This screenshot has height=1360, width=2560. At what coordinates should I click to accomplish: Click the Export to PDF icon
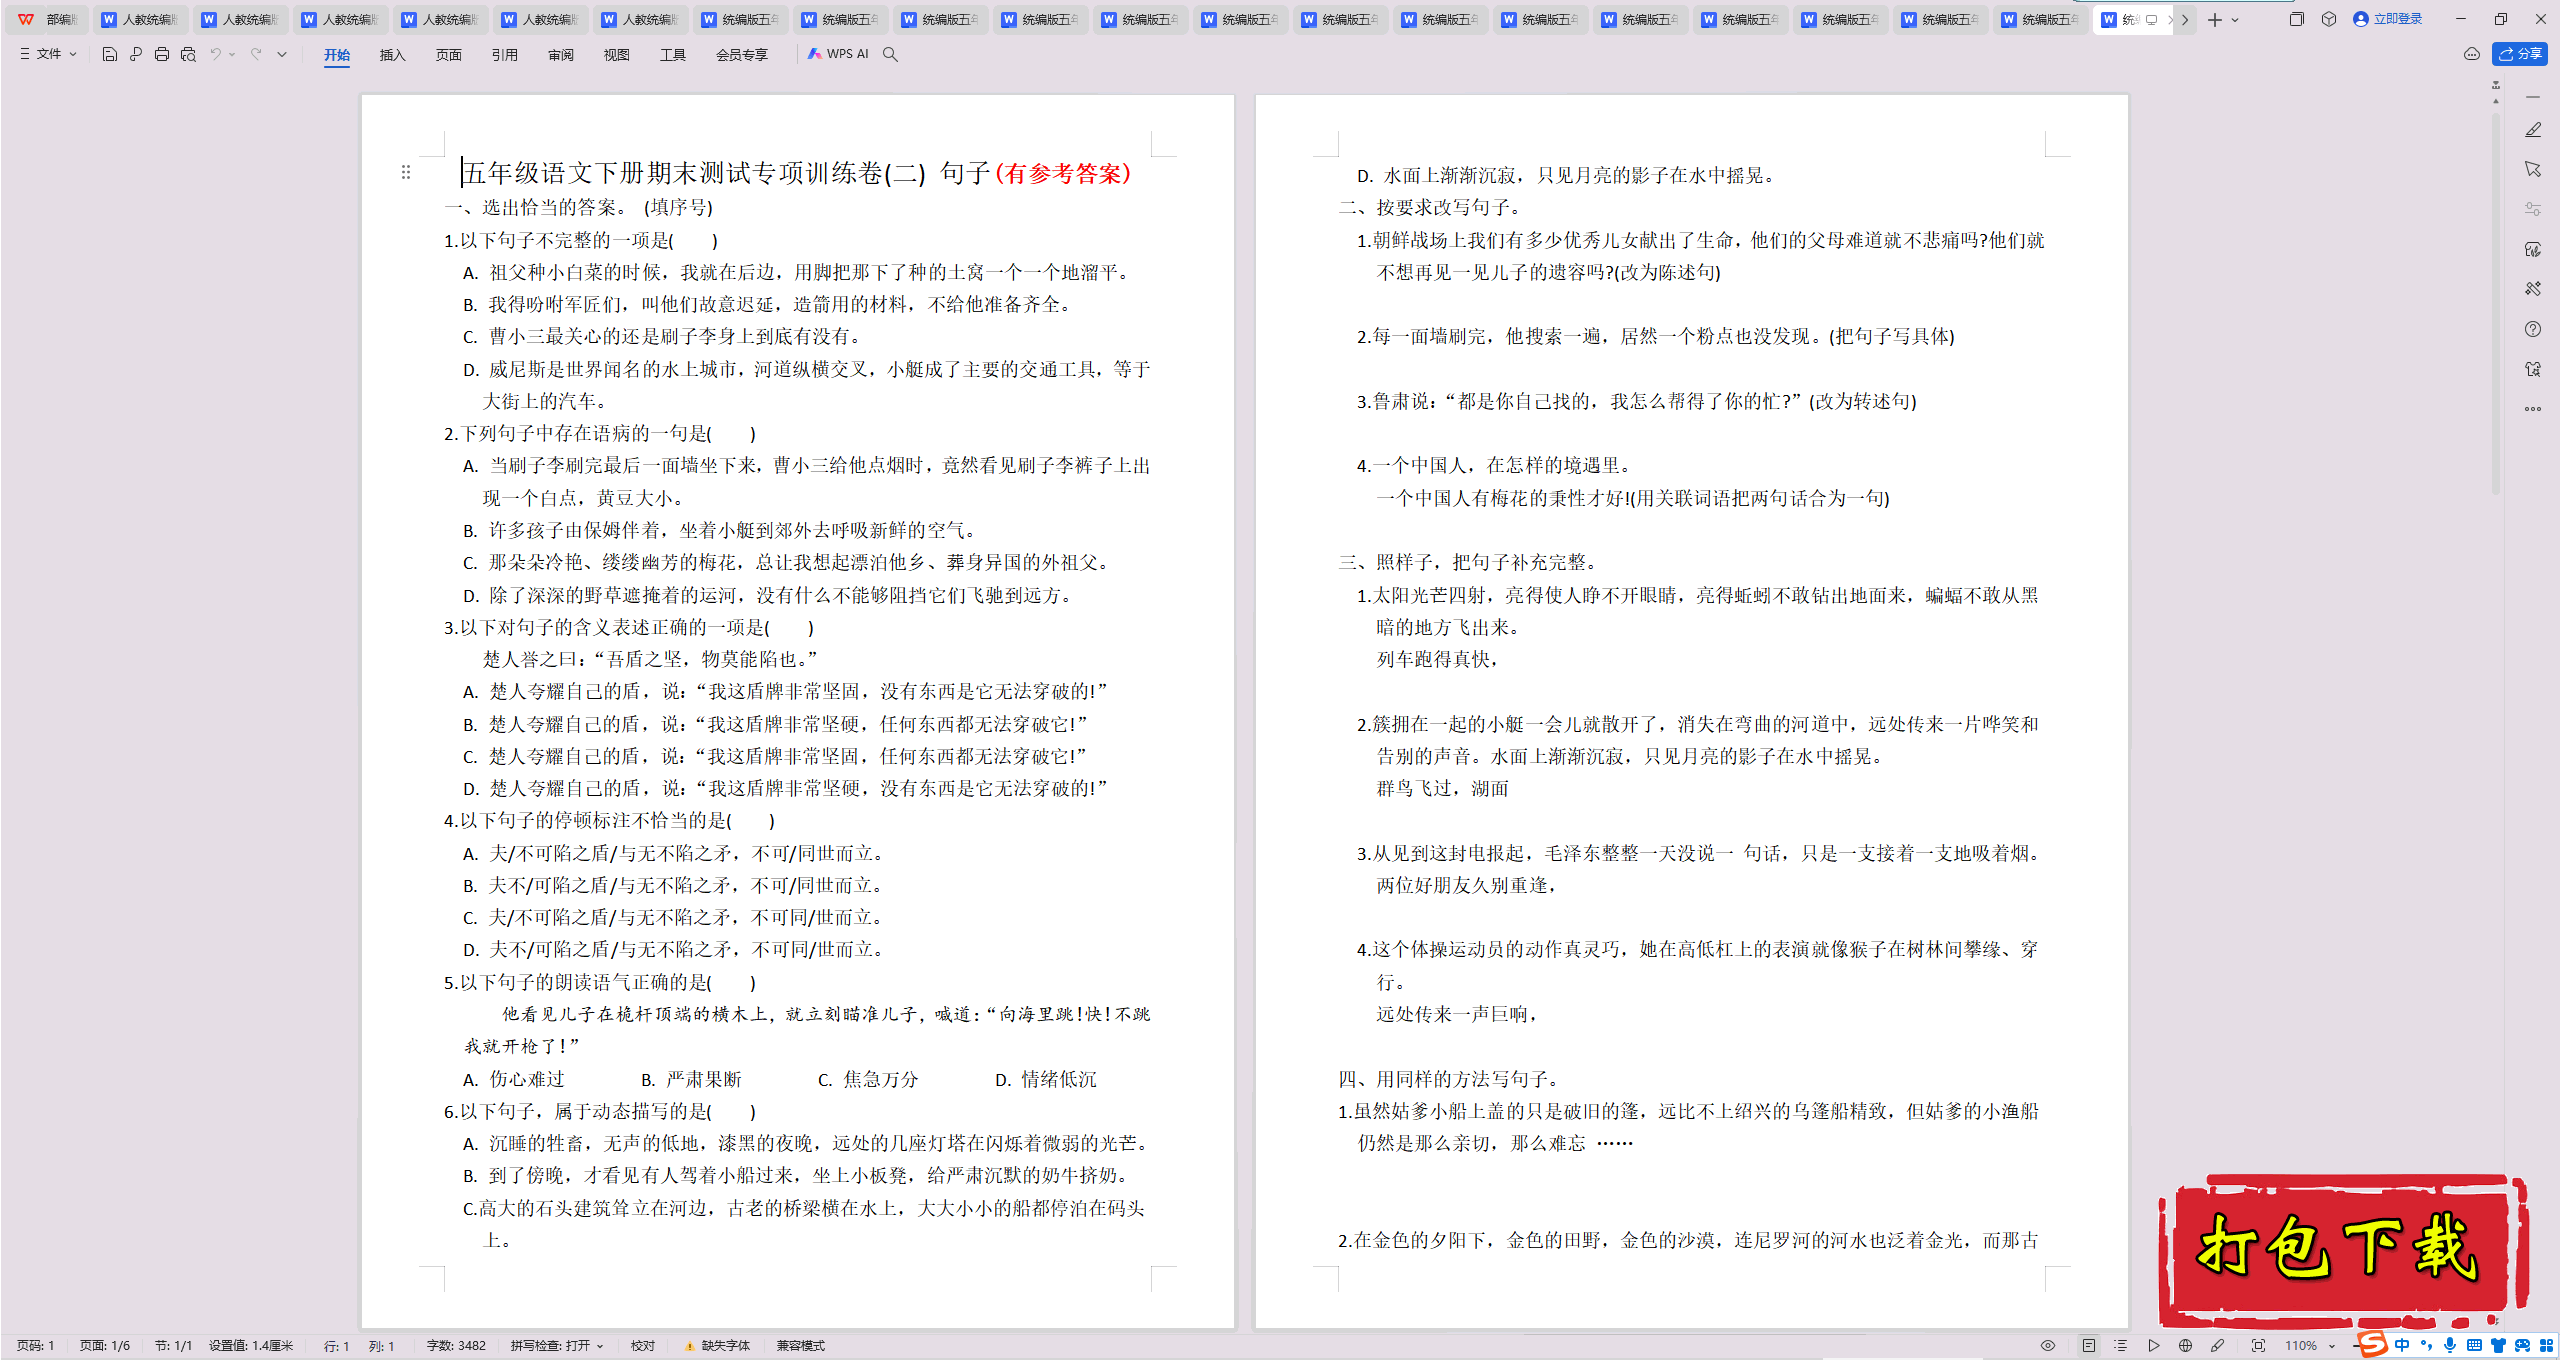point(136,54)
